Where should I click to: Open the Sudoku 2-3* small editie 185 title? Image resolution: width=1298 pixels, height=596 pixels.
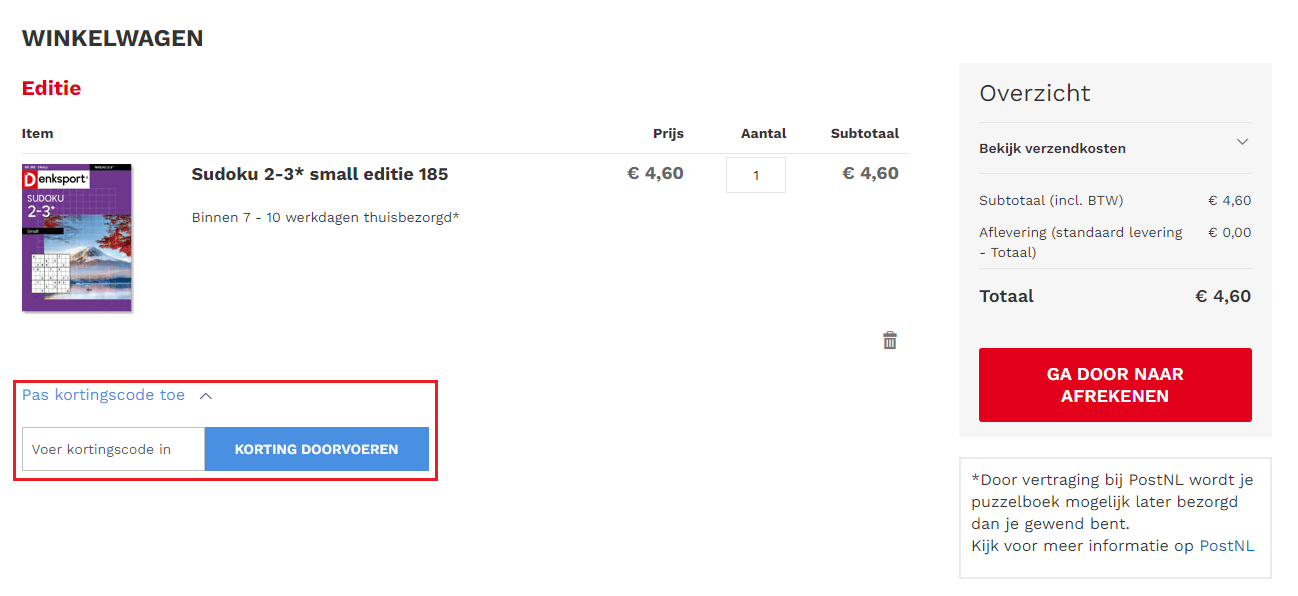click(319, 174)
